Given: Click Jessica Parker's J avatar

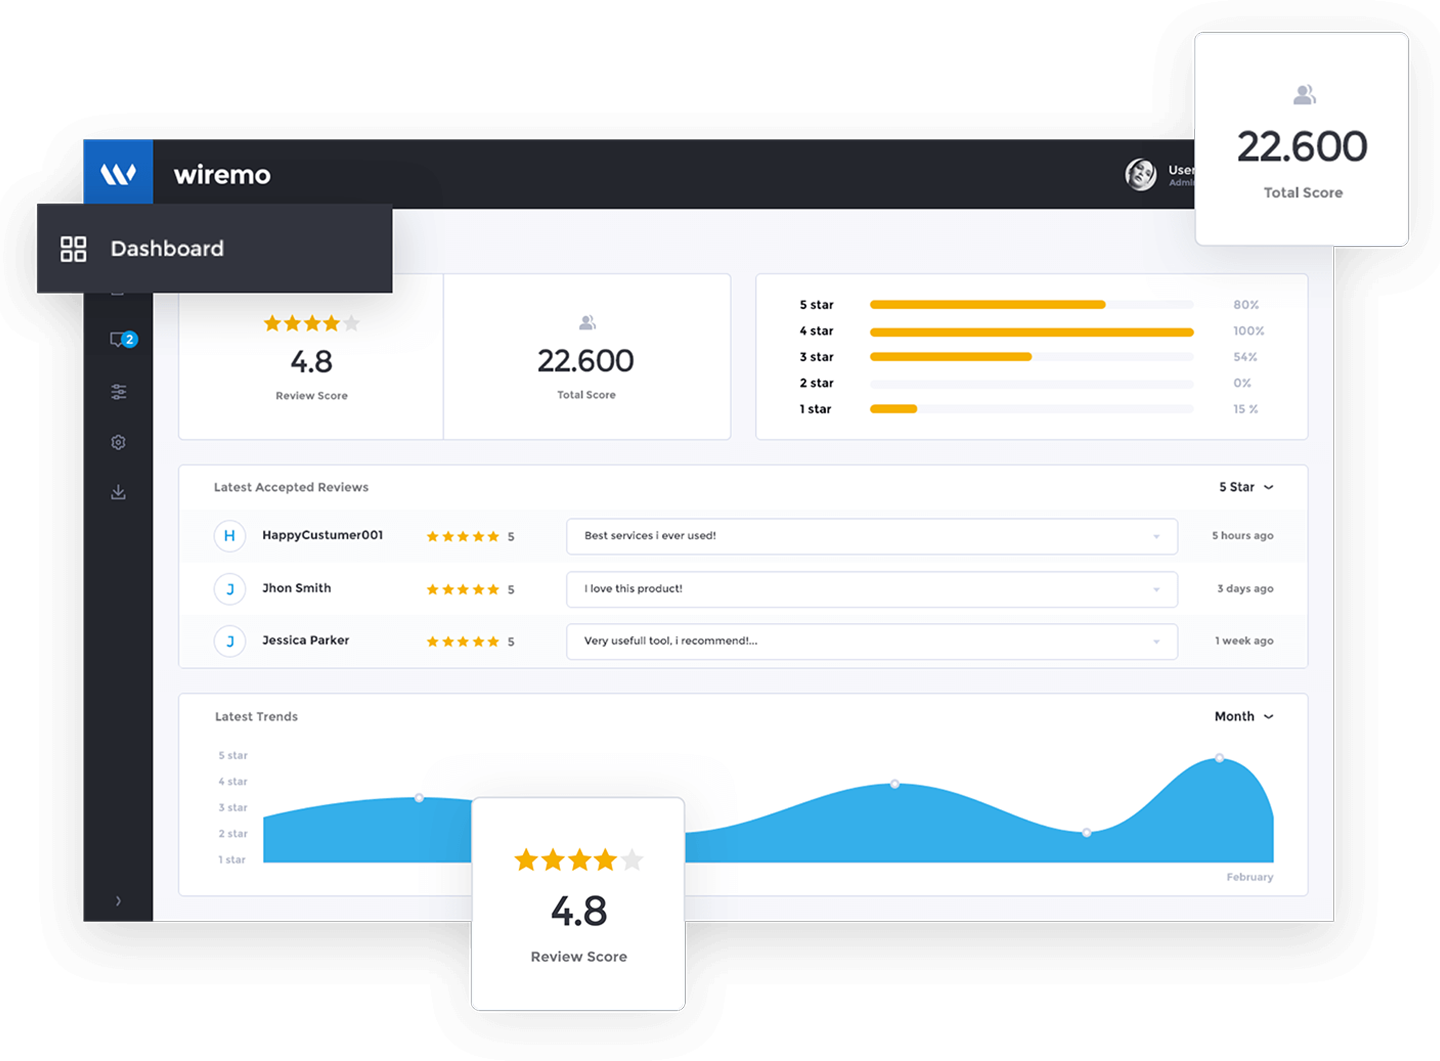Looking at the screenshot, I should pyautogui.click(x=230, y=641).
